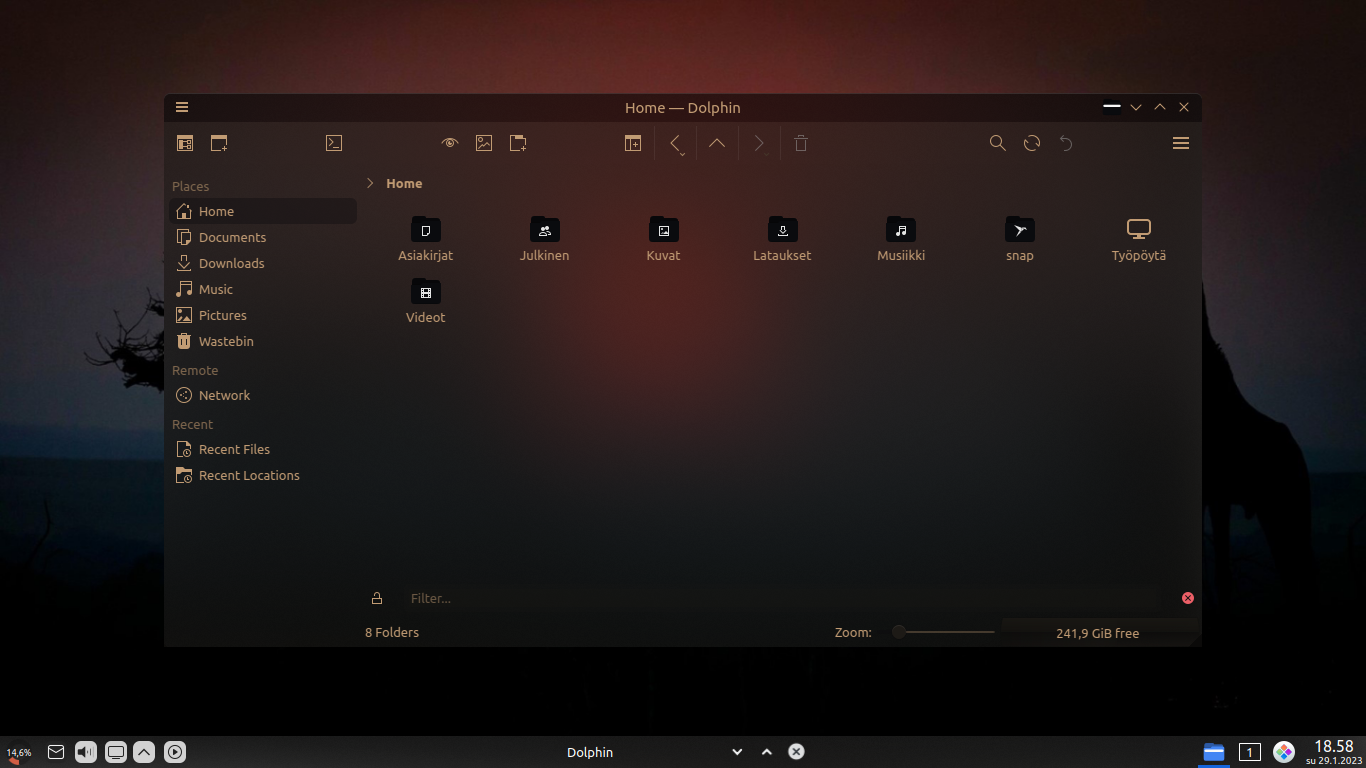Go forward in navigation history
Viewport: 1366px width, 768px height.
[759, 143]
